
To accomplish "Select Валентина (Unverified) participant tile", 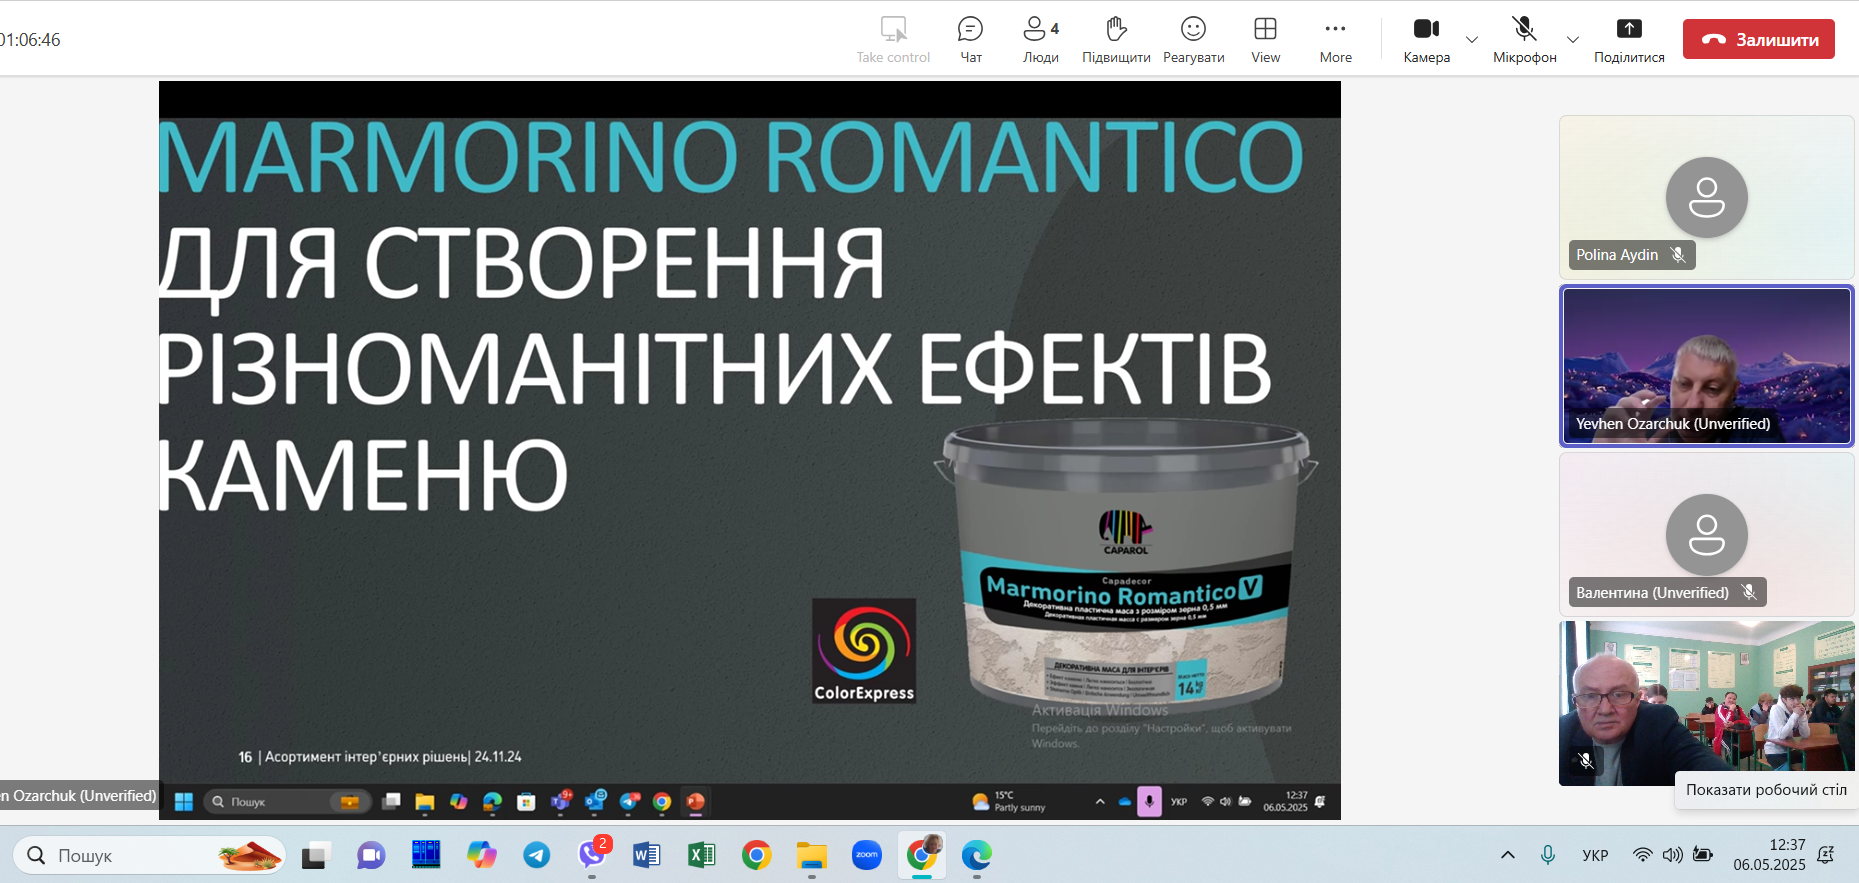I will point(1707,534).
